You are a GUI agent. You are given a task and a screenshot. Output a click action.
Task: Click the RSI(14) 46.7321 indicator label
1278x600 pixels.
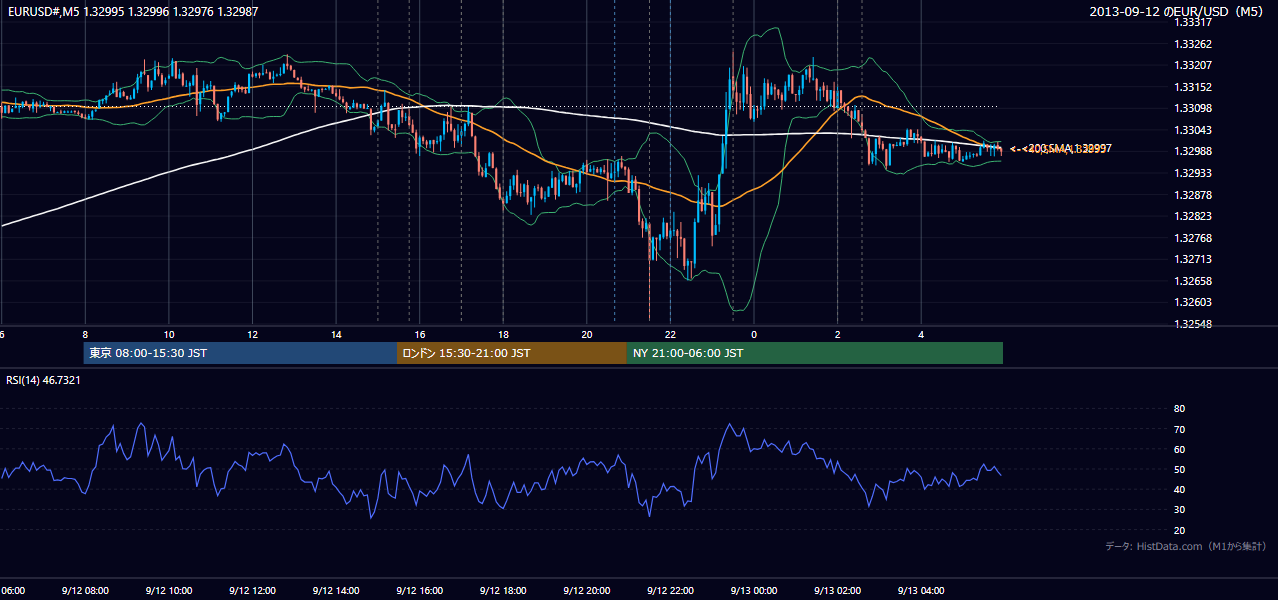coord(44,380)
